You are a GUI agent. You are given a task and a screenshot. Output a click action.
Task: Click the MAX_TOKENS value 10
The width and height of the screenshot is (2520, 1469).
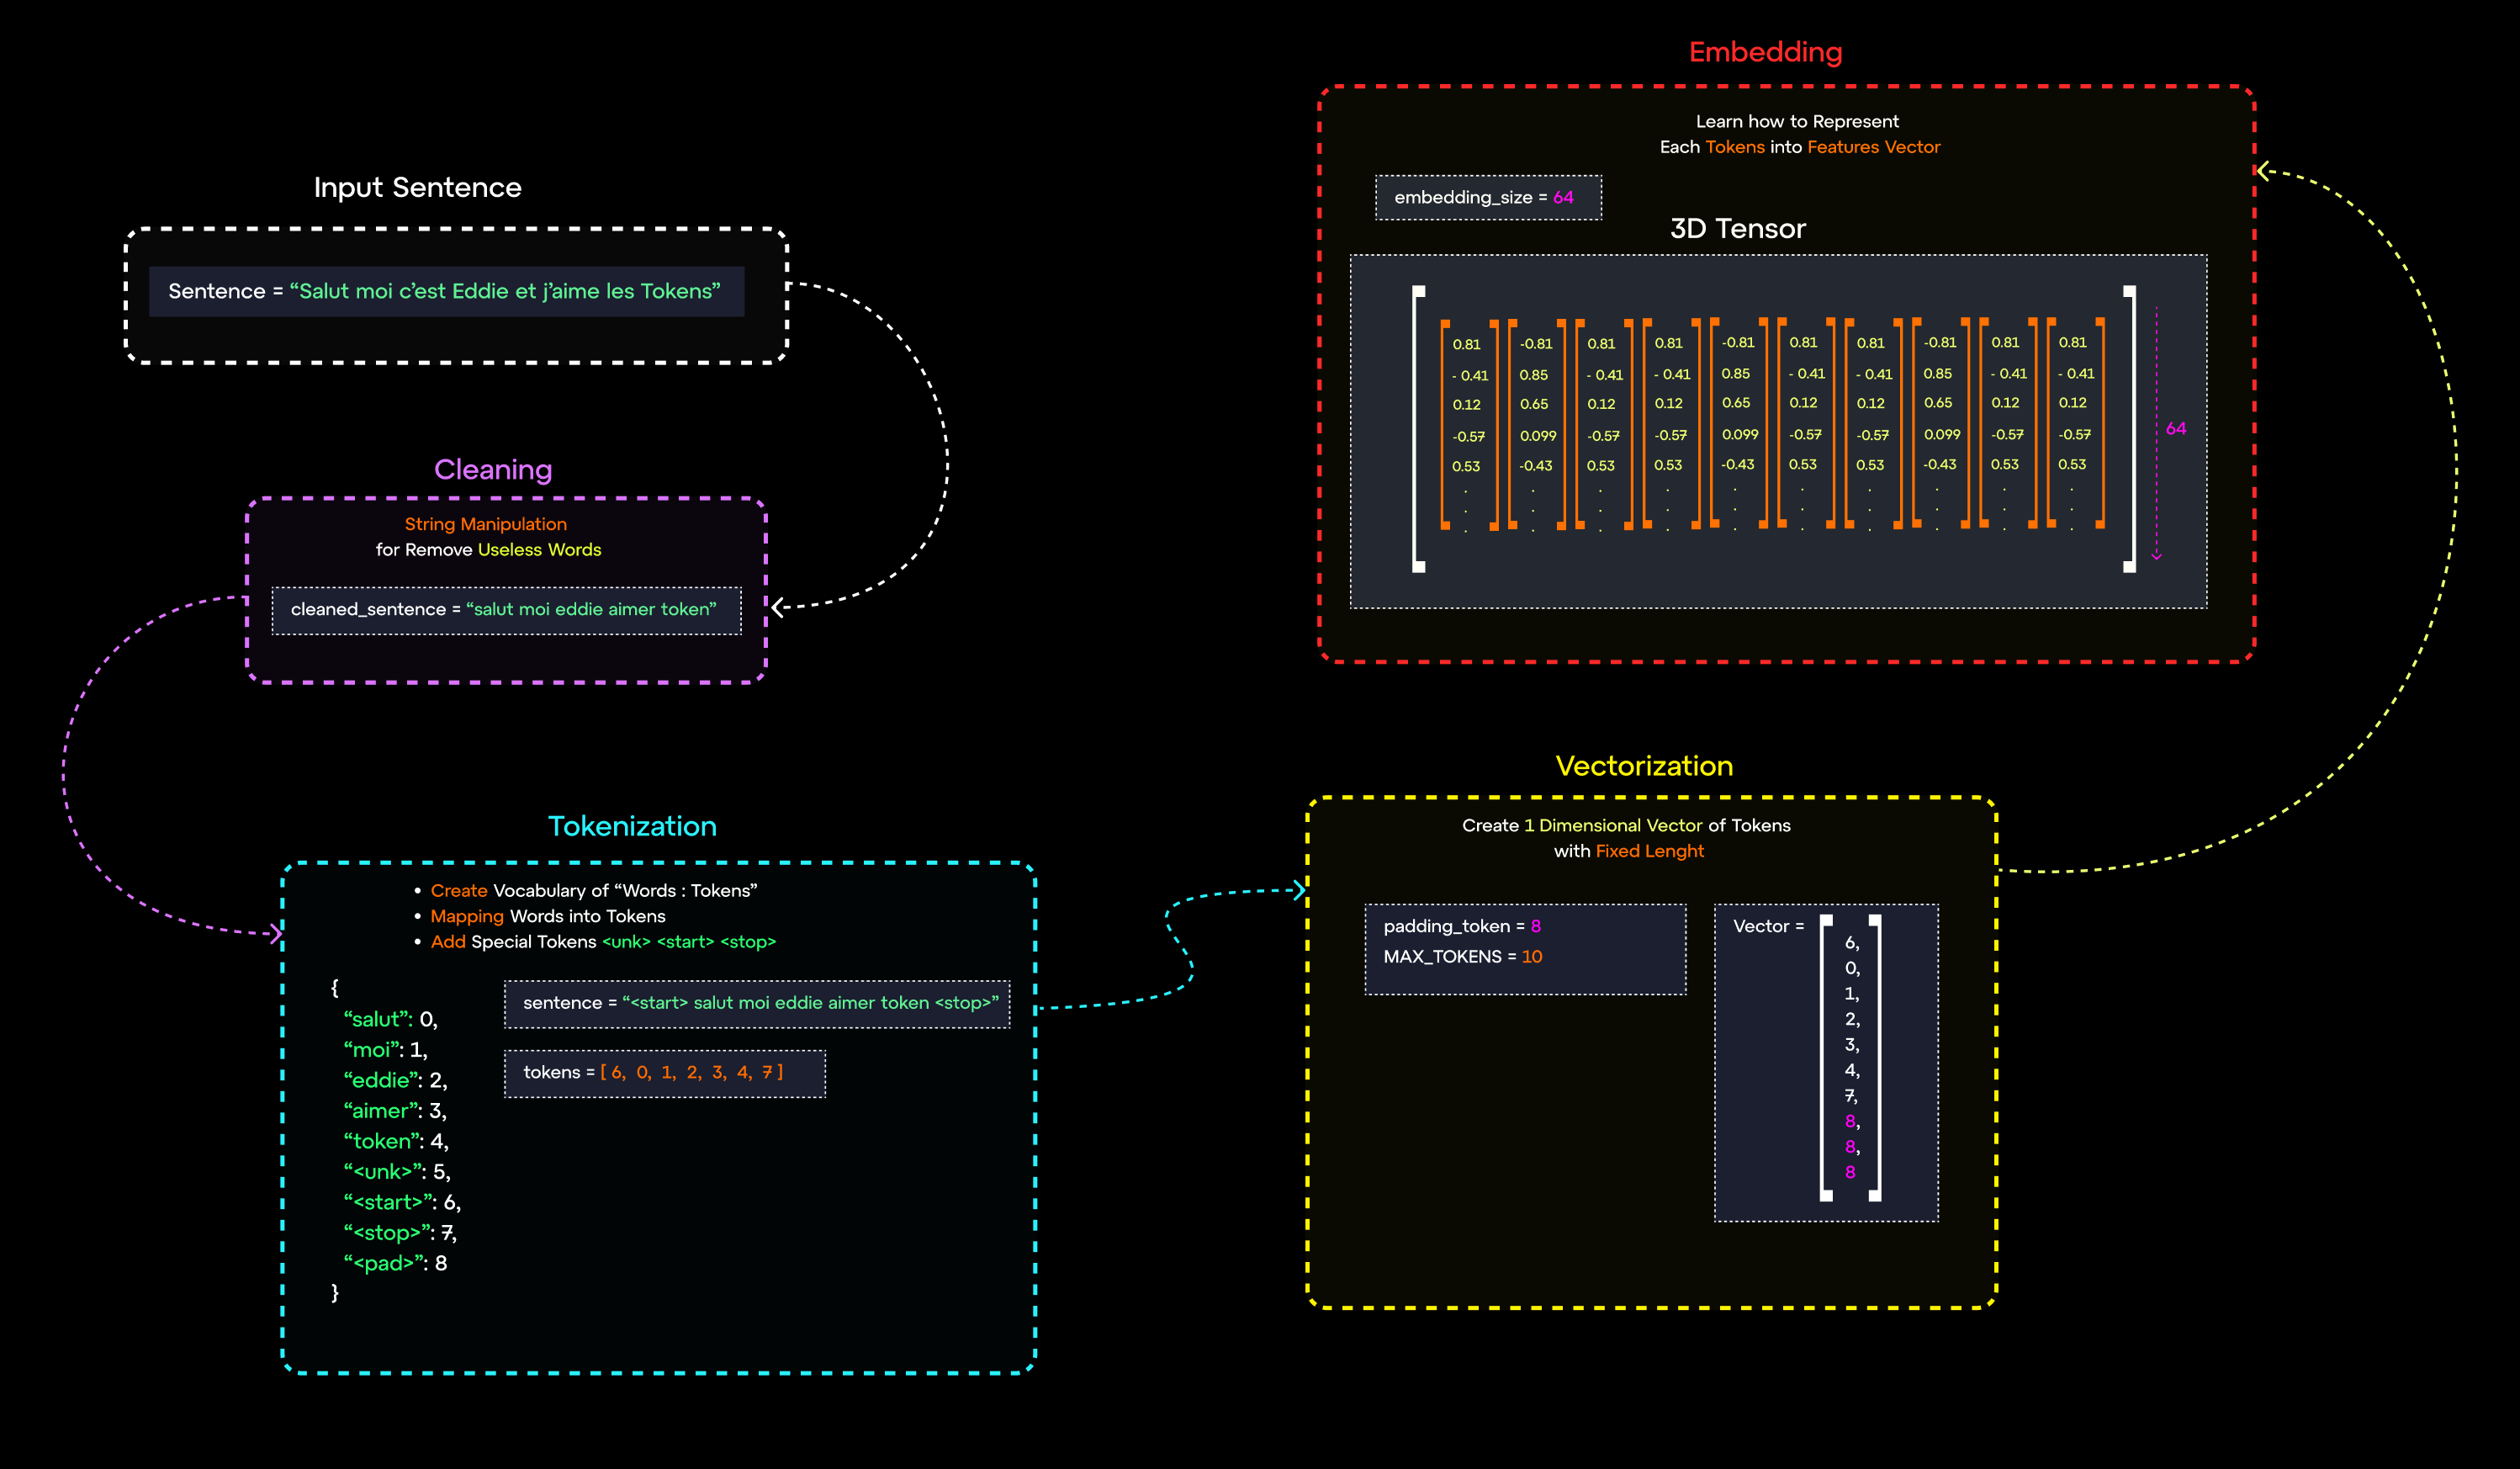[1532, 957]
